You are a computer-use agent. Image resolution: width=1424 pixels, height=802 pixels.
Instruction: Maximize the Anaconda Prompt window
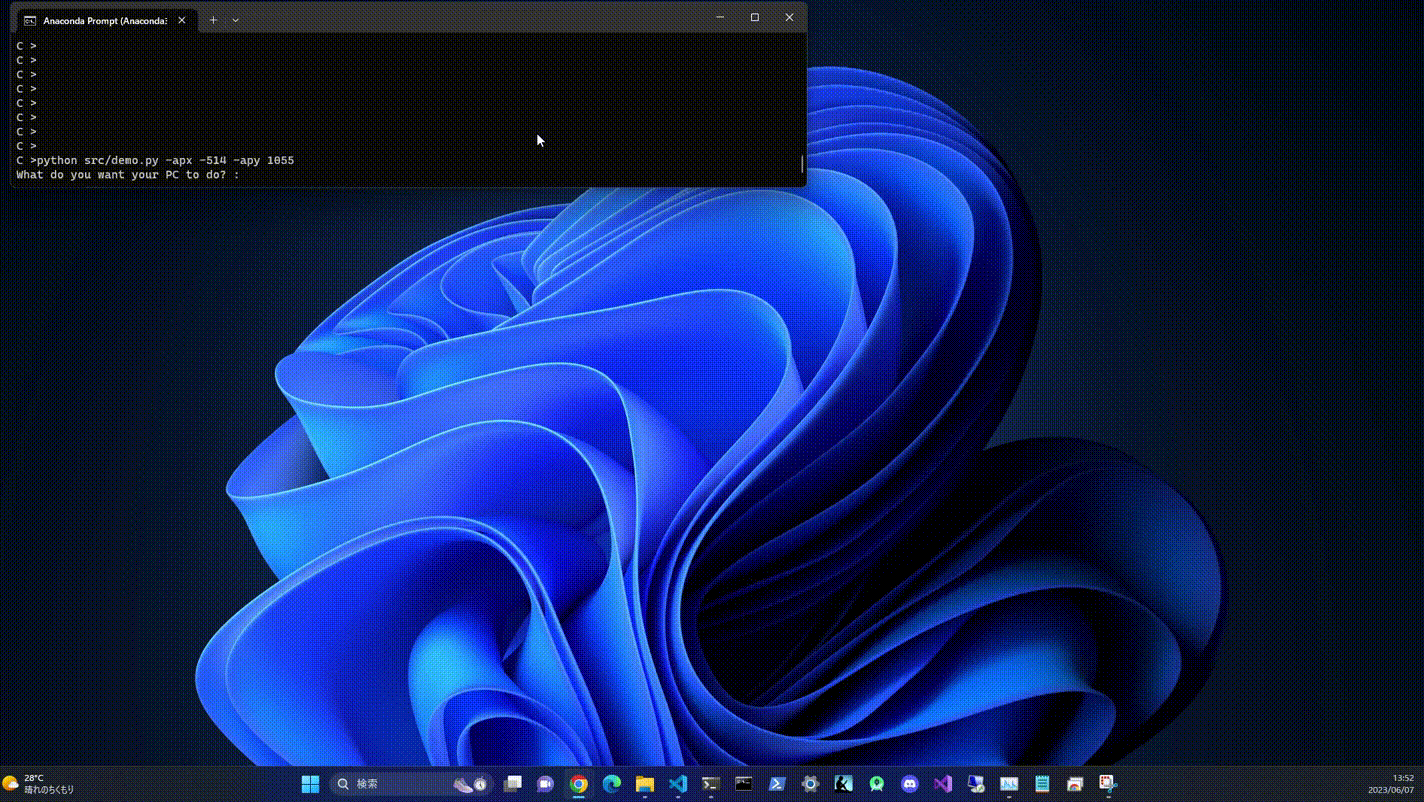click(755, 17)
